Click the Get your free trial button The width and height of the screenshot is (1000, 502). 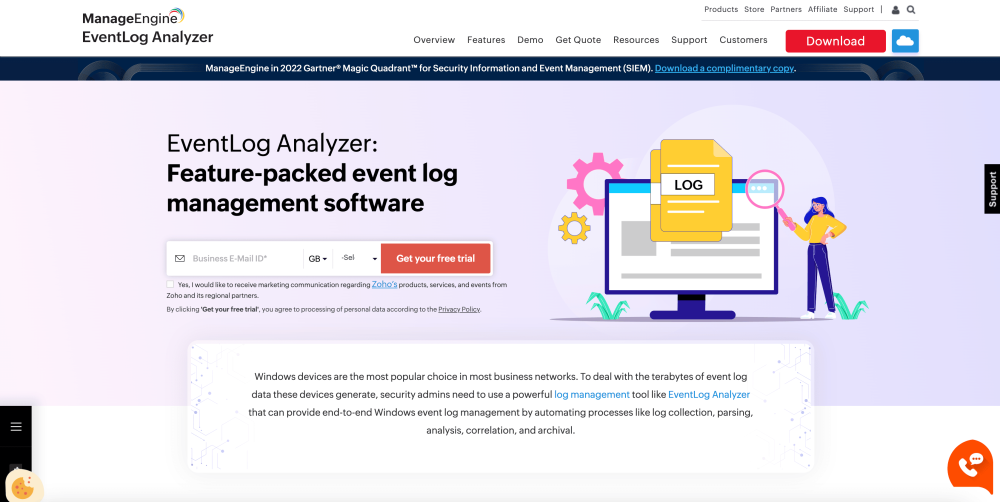tap(436, 258)
